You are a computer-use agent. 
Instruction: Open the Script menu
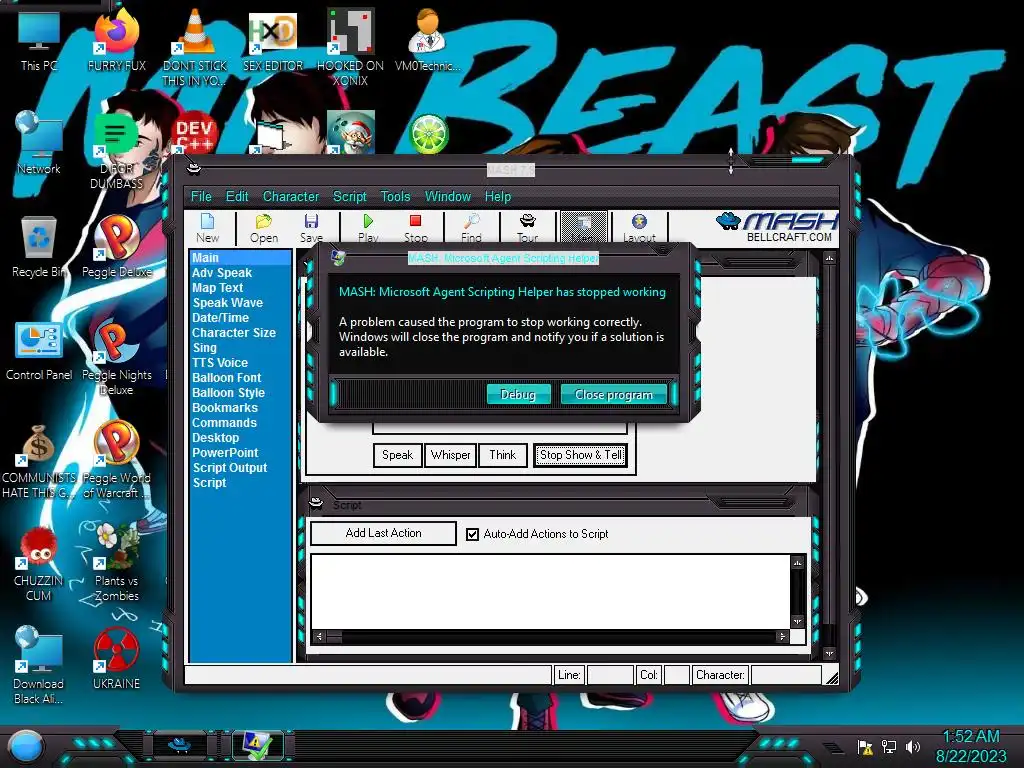pyautogui.click(x=349, y=197)
